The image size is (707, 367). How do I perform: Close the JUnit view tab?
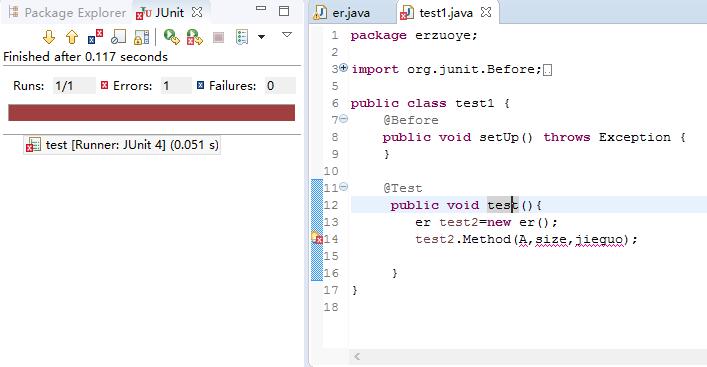[197, 12]
